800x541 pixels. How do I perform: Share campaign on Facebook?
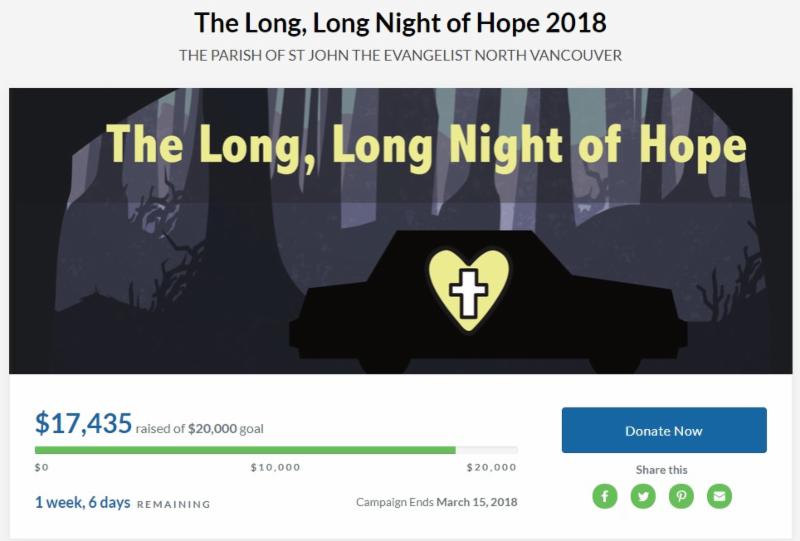tap(605, 496)
